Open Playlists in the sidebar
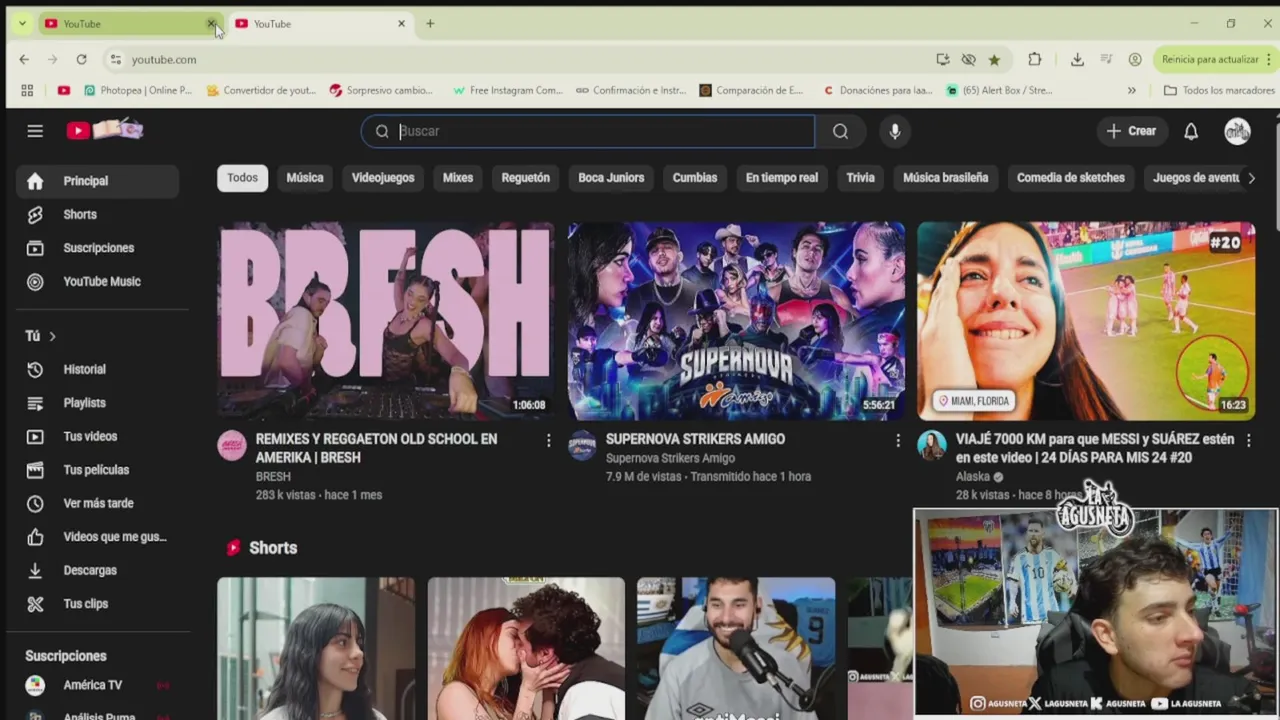Image resolution: width=1280 pixels, height=720 pixels. 97,403
